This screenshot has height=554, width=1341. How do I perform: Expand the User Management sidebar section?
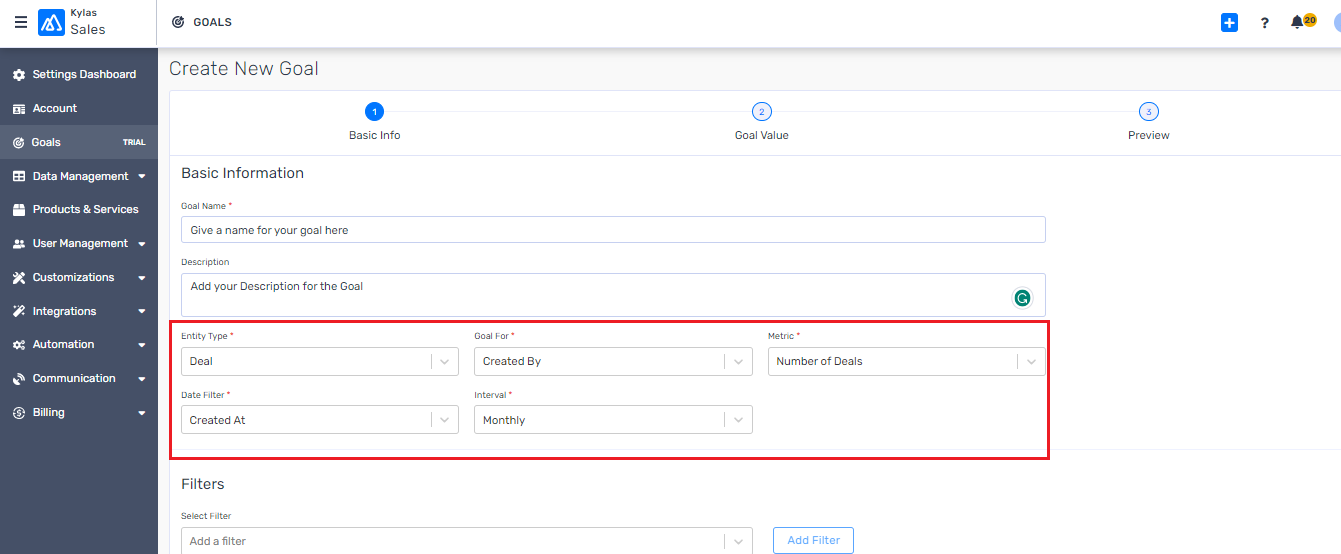coord(79,243)
